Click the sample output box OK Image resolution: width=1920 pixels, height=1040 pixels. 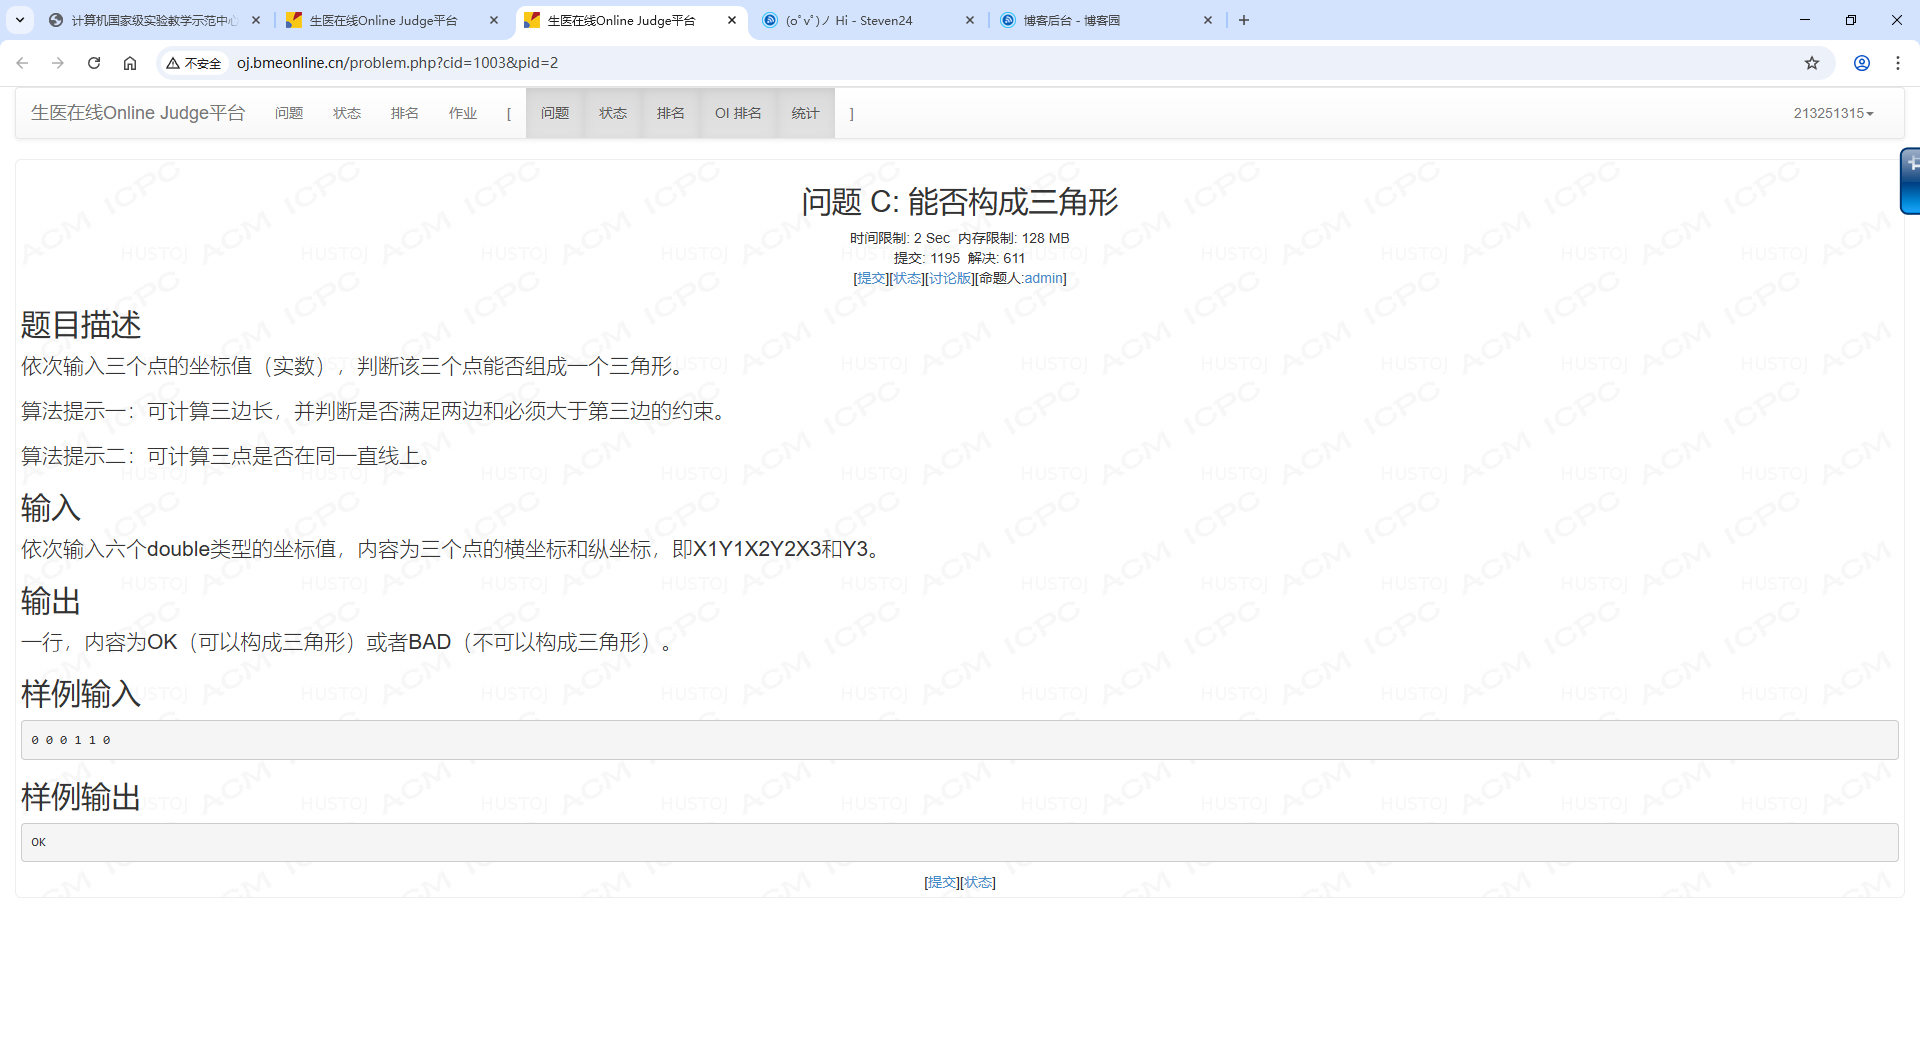click(960, 842)
